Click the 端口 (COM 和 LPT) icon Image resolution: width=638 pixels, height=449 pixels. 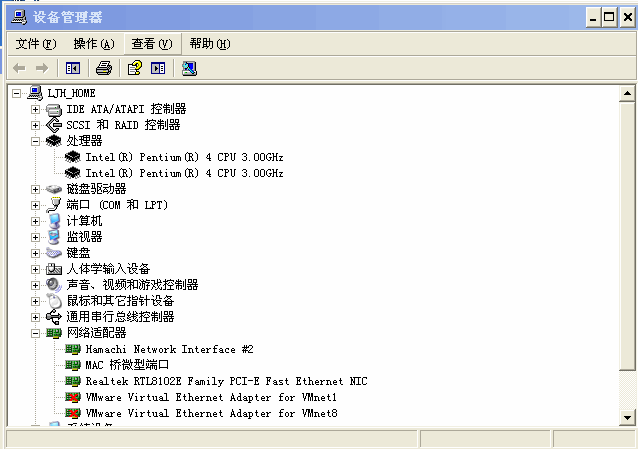point(54,205)
